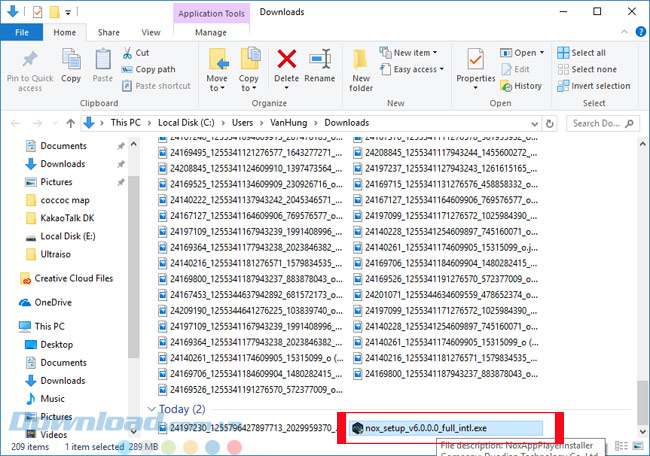Select the nox_setup_v6.0.0.0_full_intl.exe file
The height and width of the screenshot is (456, 650).
pos(446,428)
